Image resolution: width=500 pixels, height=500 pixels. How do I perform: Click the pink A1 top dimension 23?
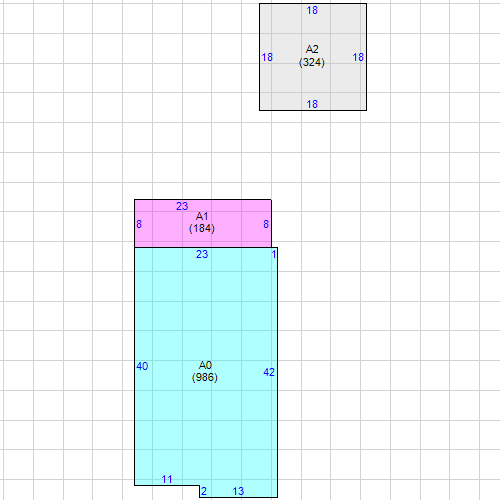tap(182, 206)
